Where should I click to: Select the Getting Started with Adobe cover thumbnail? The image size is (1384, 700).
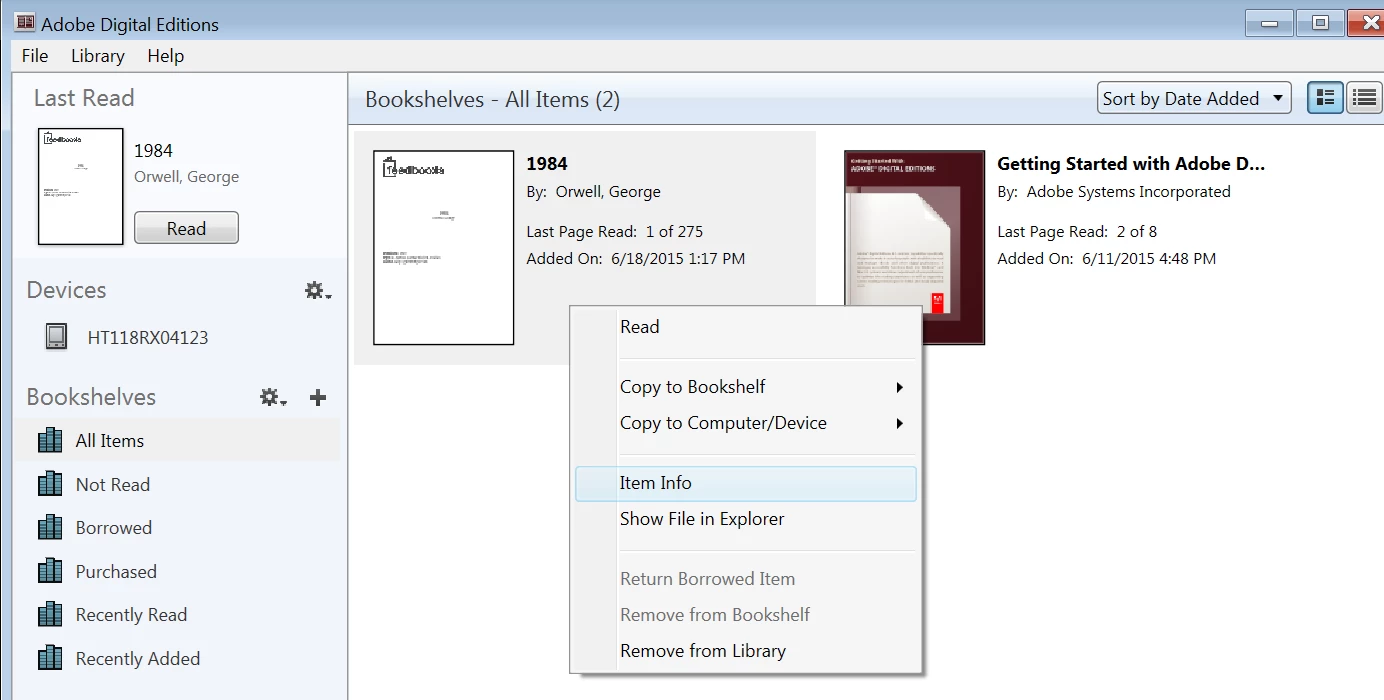[x=915, y=248]
